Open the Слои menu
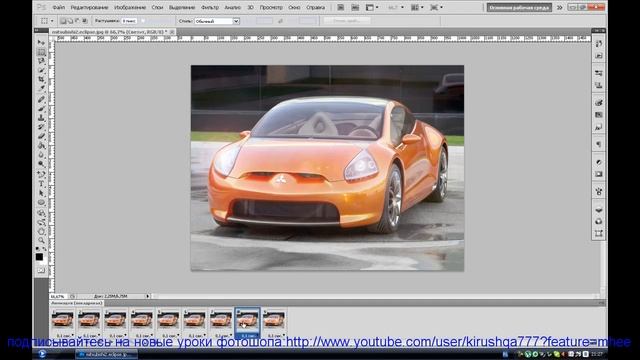The image size is (640, 360). point(157,7)
